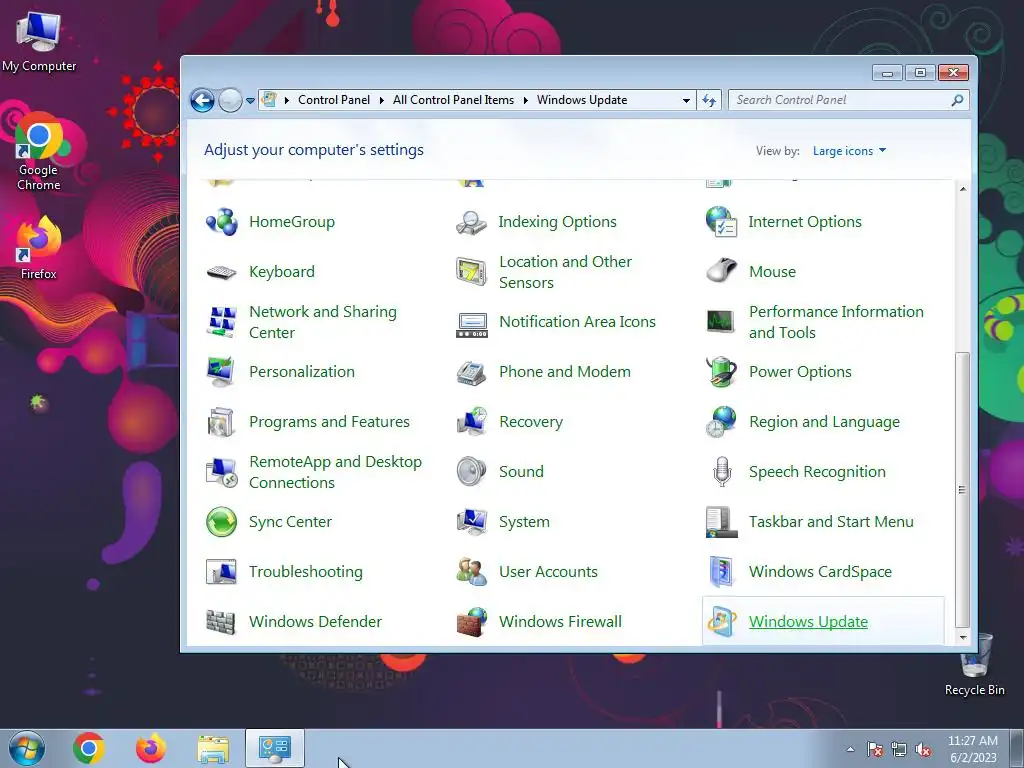Open the User Accounts link text
The image size is (1024, 768).
[x=549, y=572]
